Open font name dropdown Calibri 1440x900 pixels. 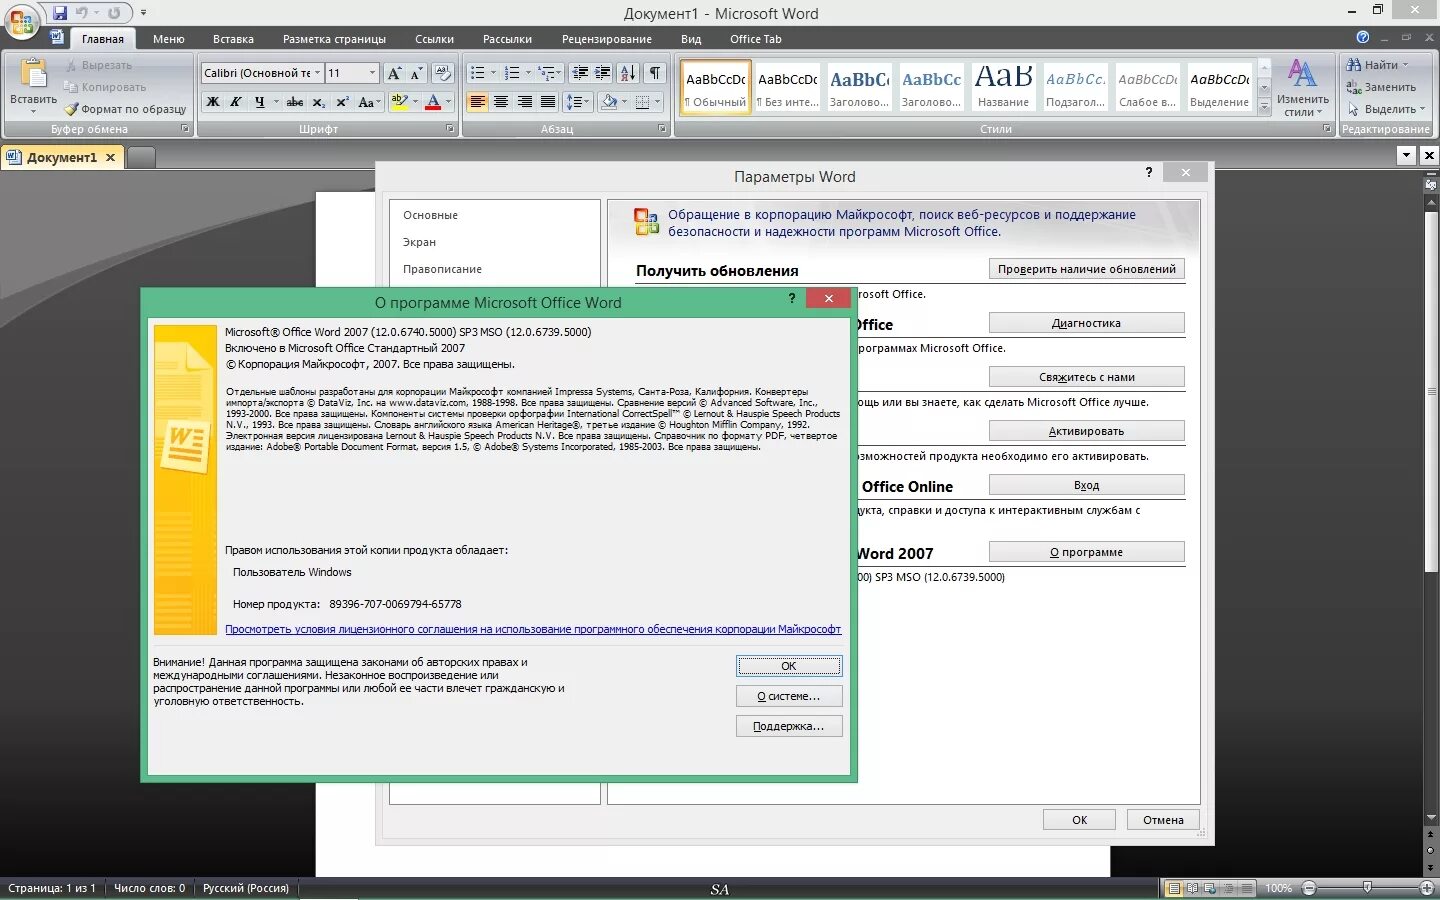318,73
